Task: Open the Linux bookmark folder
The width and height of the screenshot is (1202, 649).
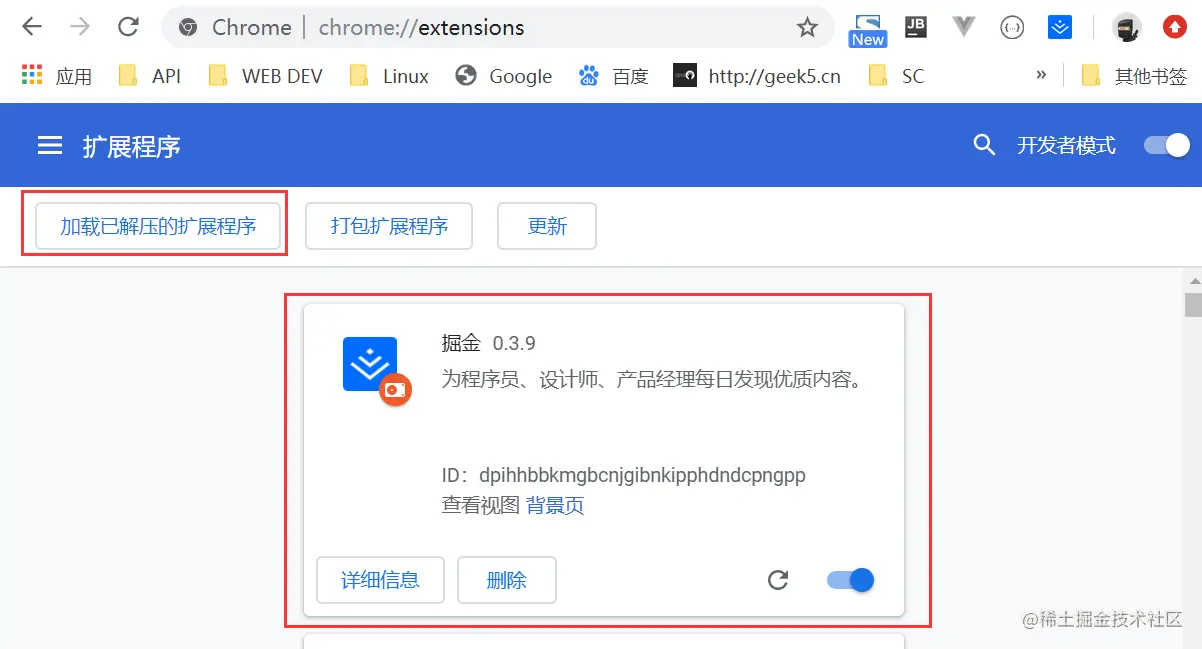Action: tap(388, 76)
